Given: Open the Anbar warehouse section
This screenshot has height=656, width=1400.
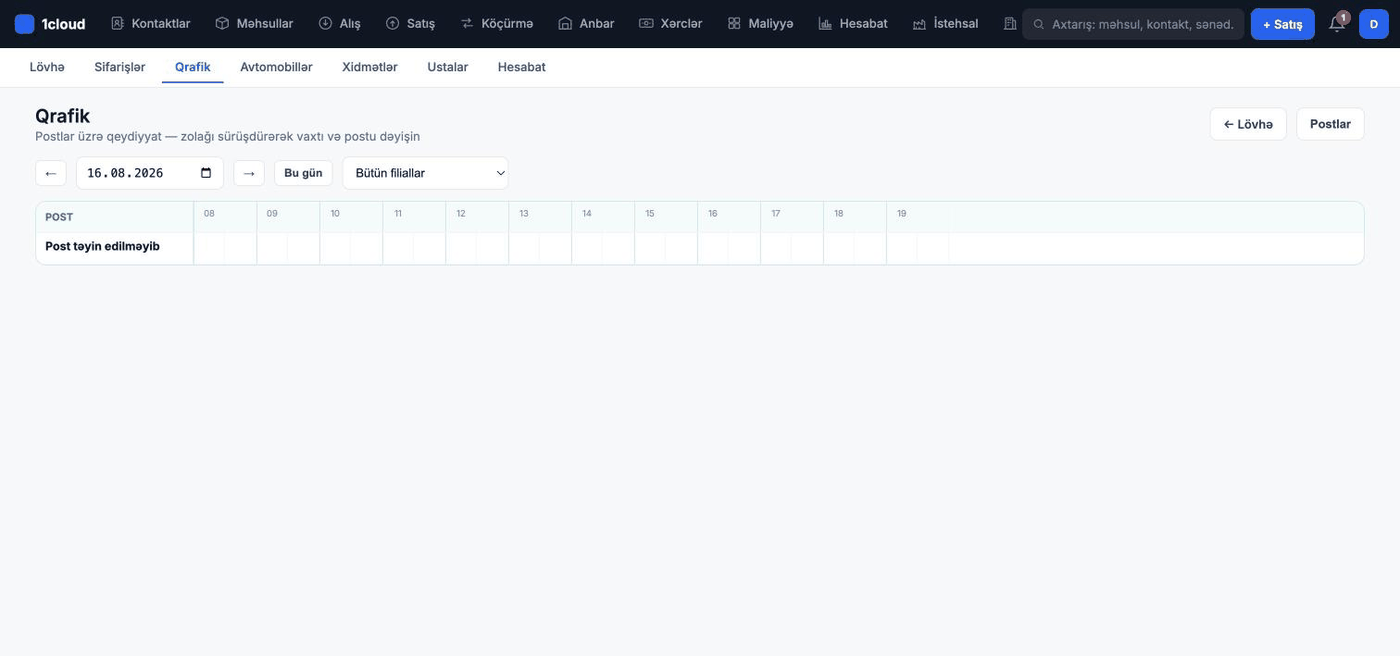Looking at the screenshot, I should 586,23.
